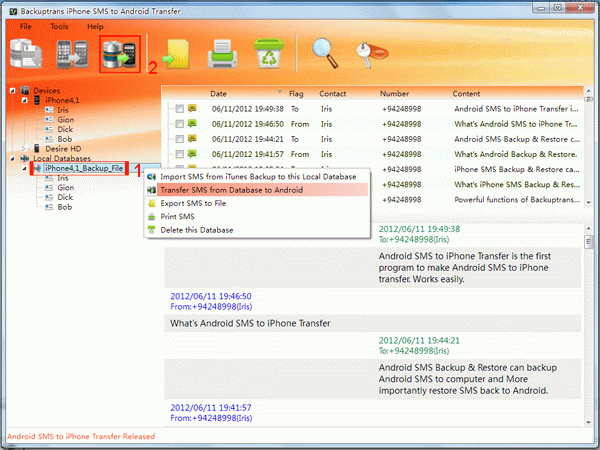Open the Tools menu

tap(59, 26)
